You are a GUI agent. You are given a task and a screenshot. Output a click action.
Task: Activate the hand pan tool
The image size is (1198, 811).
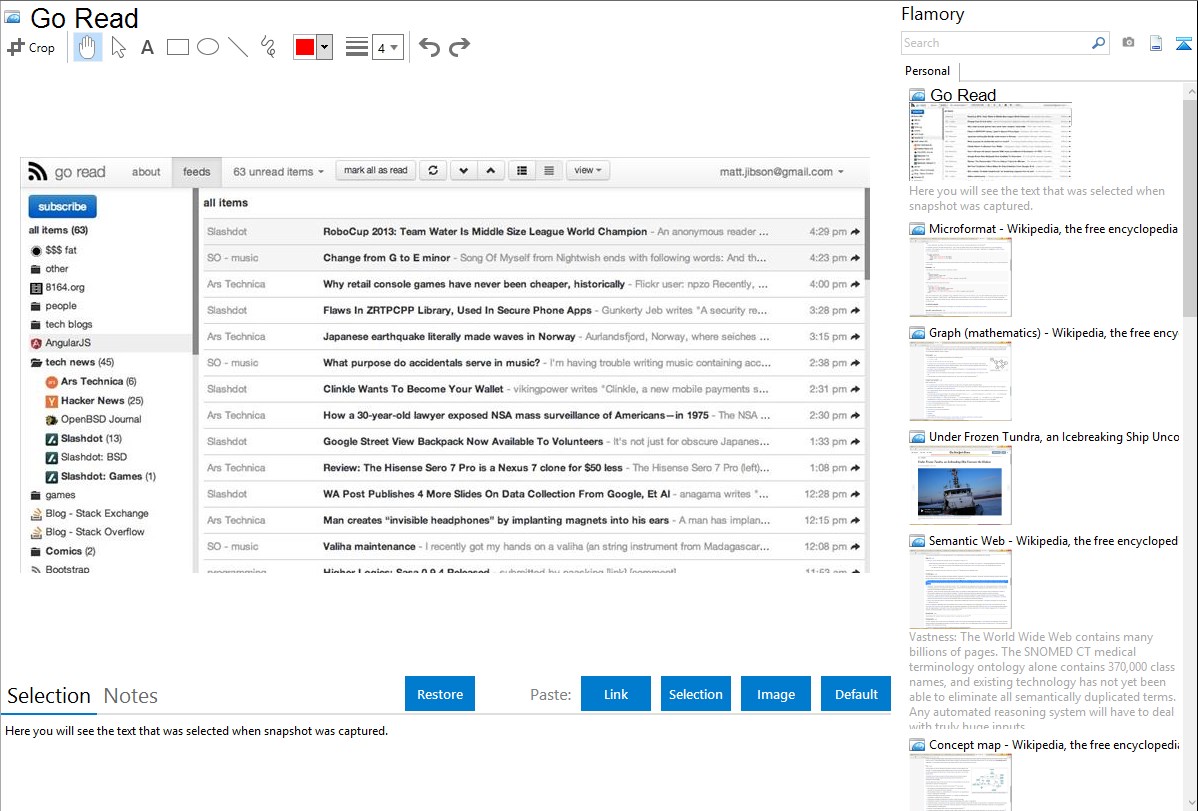(x=88, y=47)
